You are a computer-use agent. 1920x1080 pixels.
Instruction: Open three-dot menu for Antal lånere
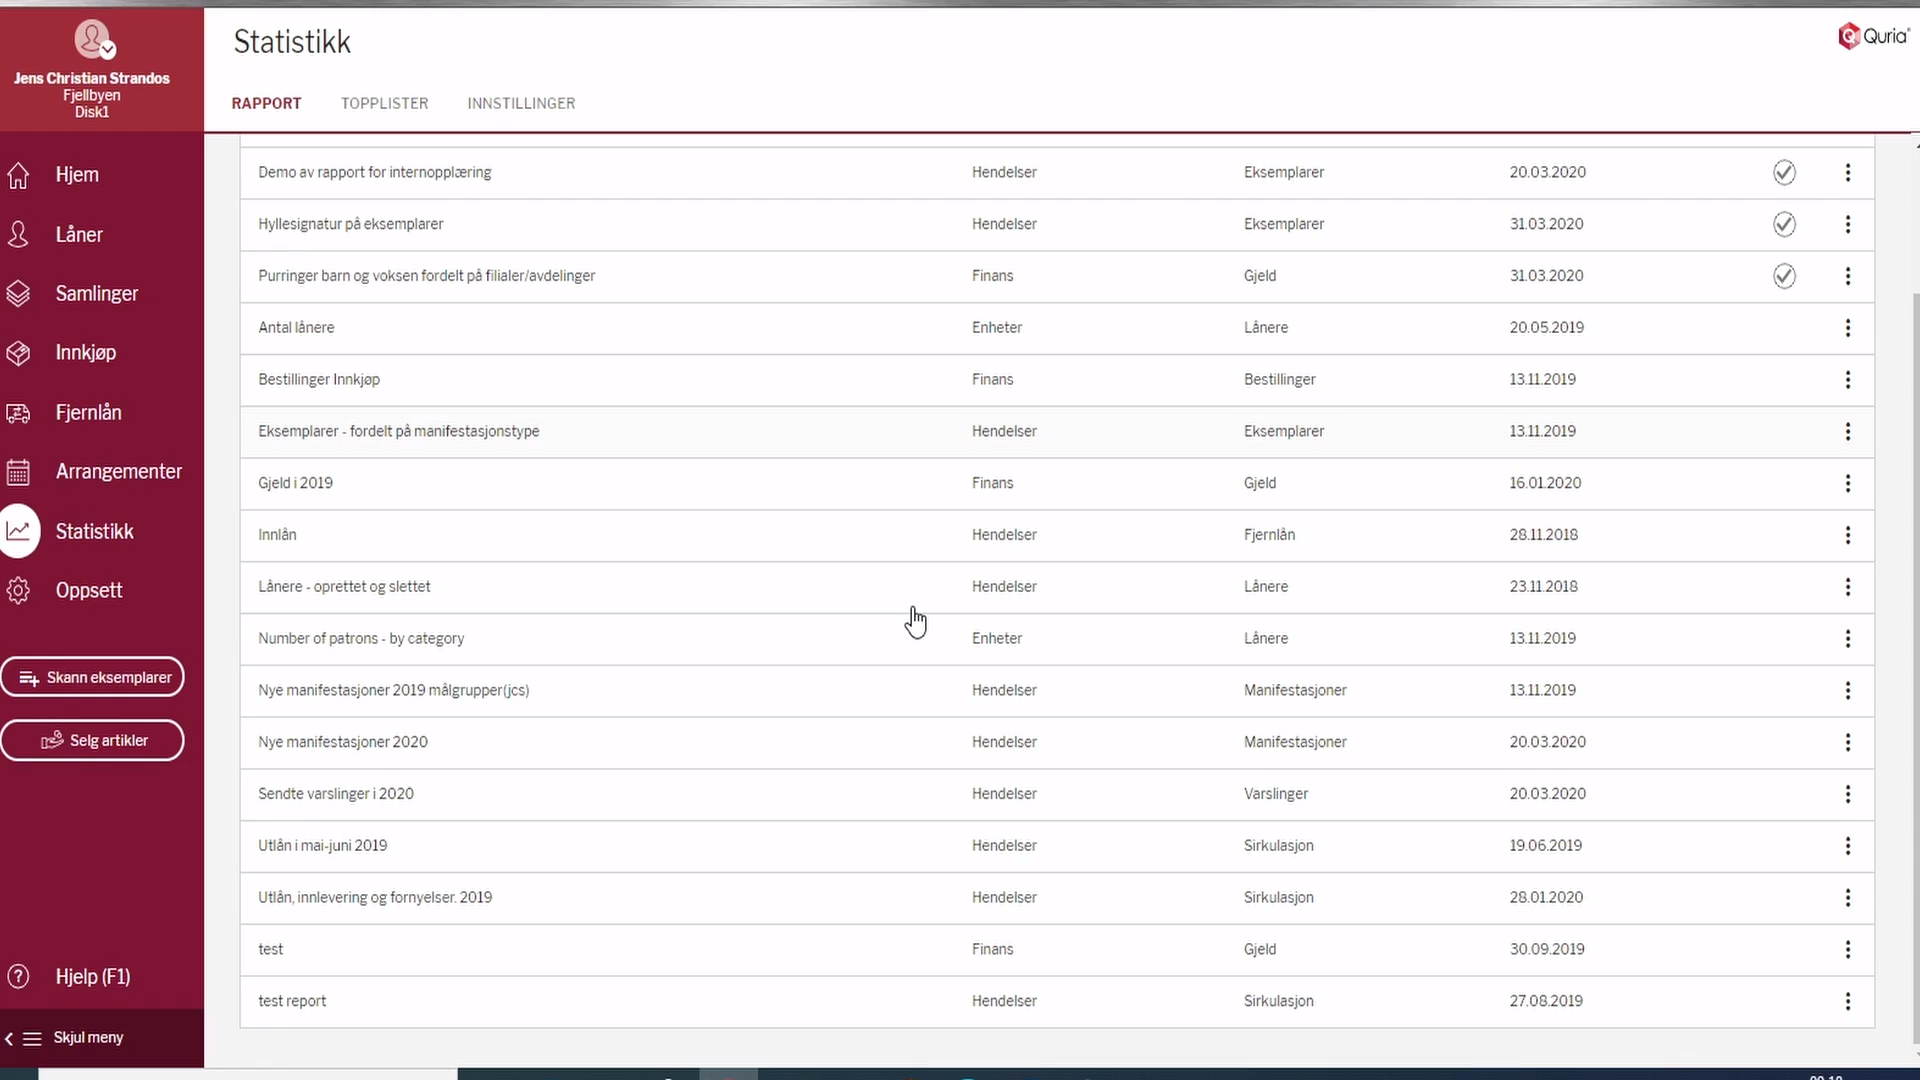coord(1847,328)
